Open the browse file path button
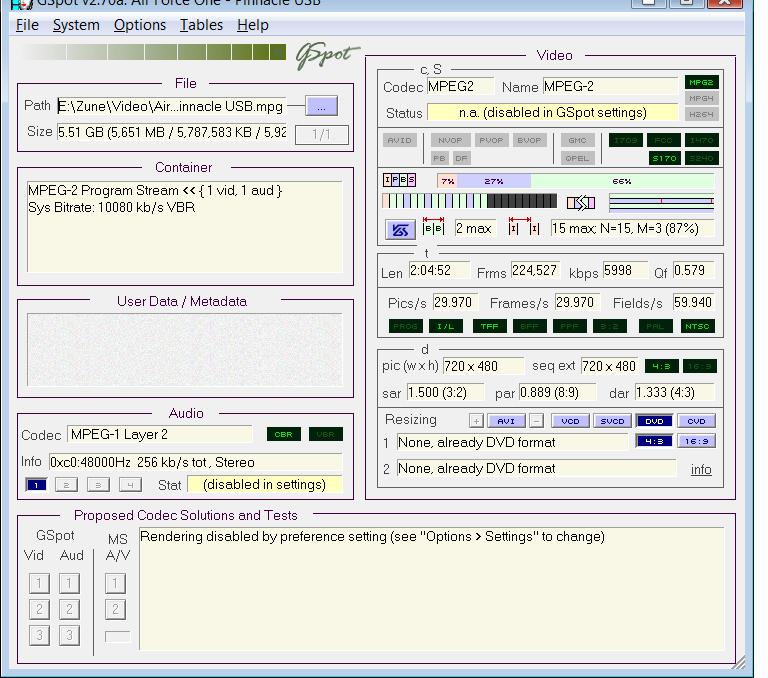Screen dimensions: 768x678 pos(321,106)
